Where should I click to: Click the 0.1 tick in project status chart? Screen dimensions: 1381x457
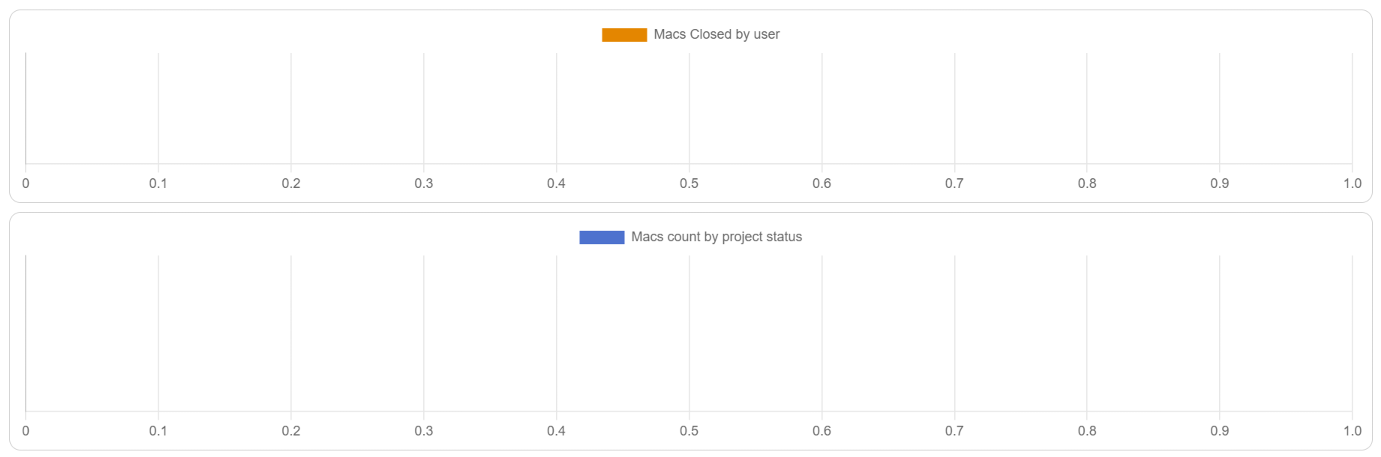coord(158,431)
